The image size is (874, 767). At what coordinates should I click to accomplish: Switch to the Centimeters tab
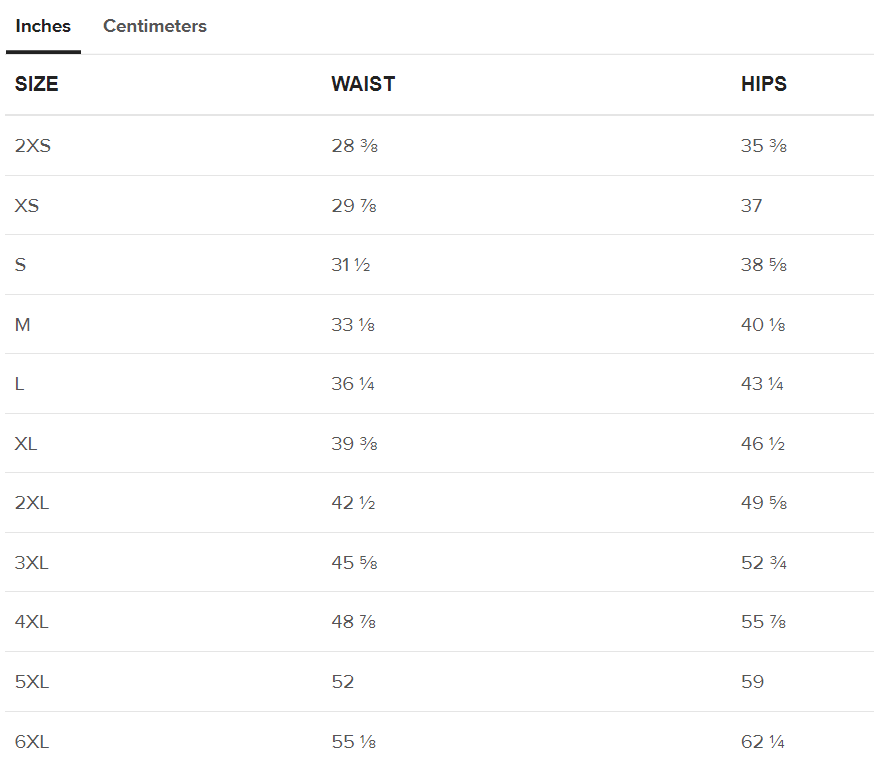click(155, 27)
